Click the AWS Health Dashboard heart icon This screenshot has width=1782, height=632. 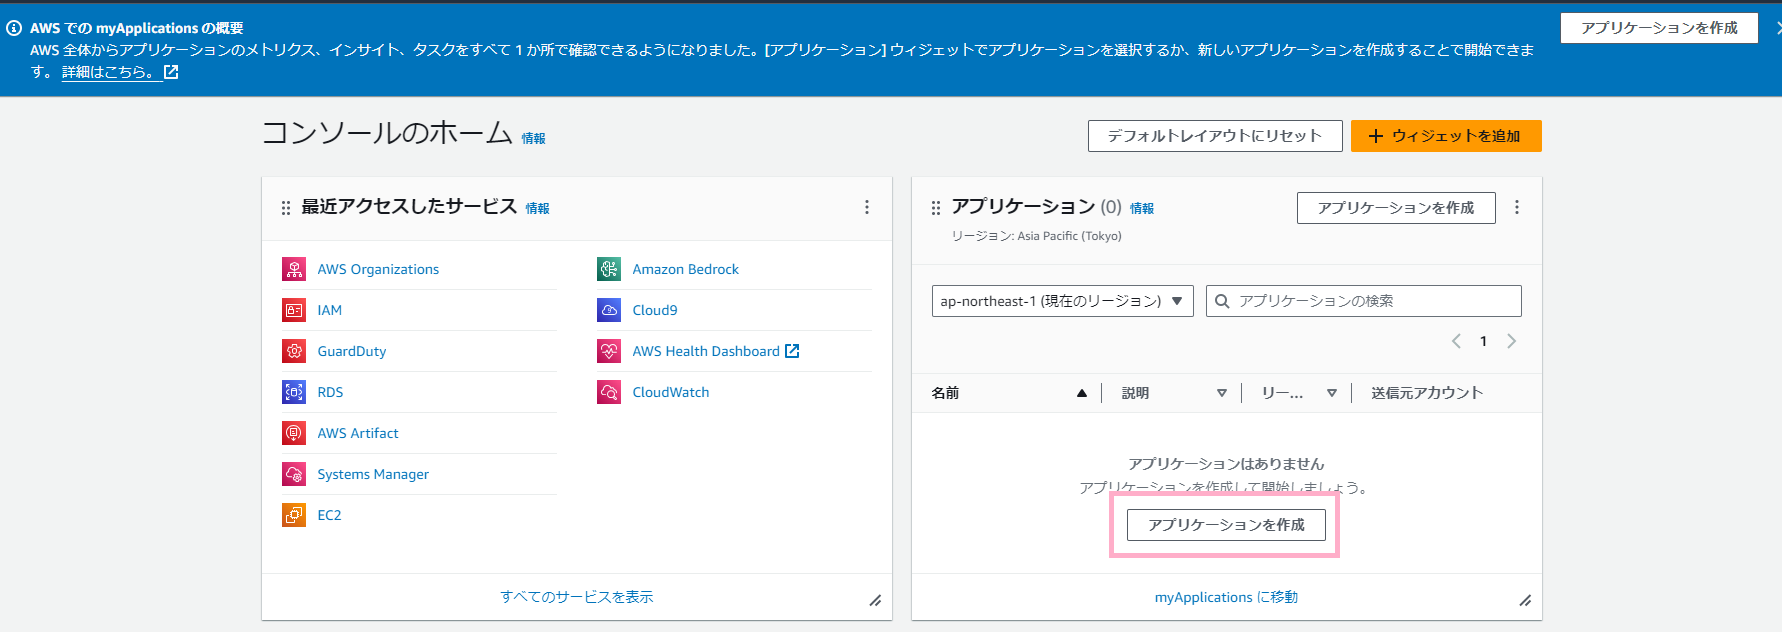(x=609, y=351)
